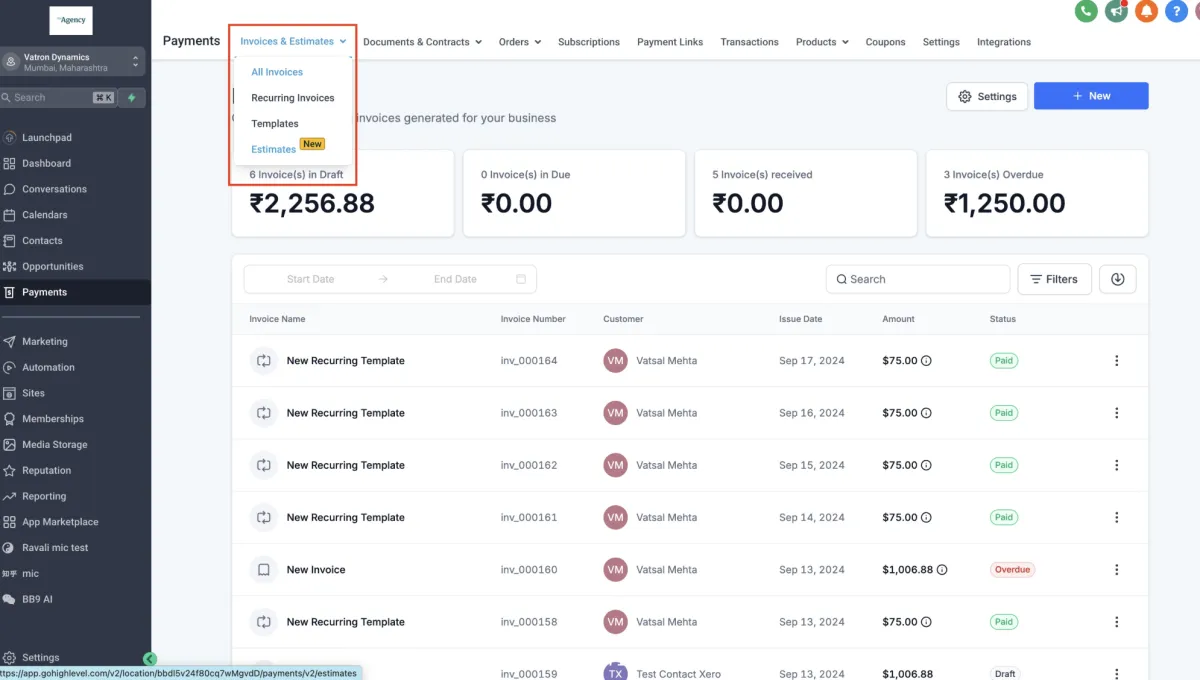Select Estimates from dropdown
This screenshot has height=680, width=1200.
274,150
